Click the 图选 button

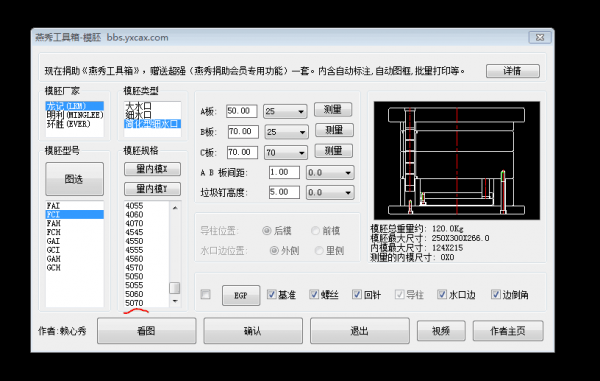tap(74, 179)
